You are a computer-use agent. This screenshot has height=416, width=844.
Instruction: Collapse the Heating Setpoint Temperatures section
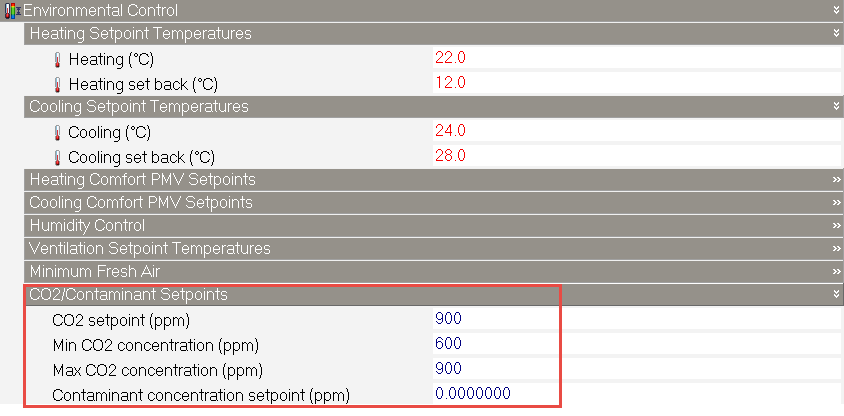point(834,34)
